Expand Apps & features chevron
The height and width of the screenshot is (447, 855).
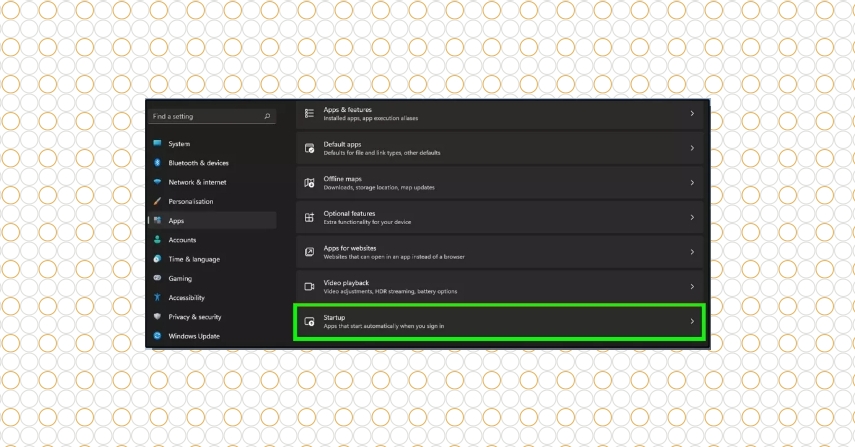point(692,113)
